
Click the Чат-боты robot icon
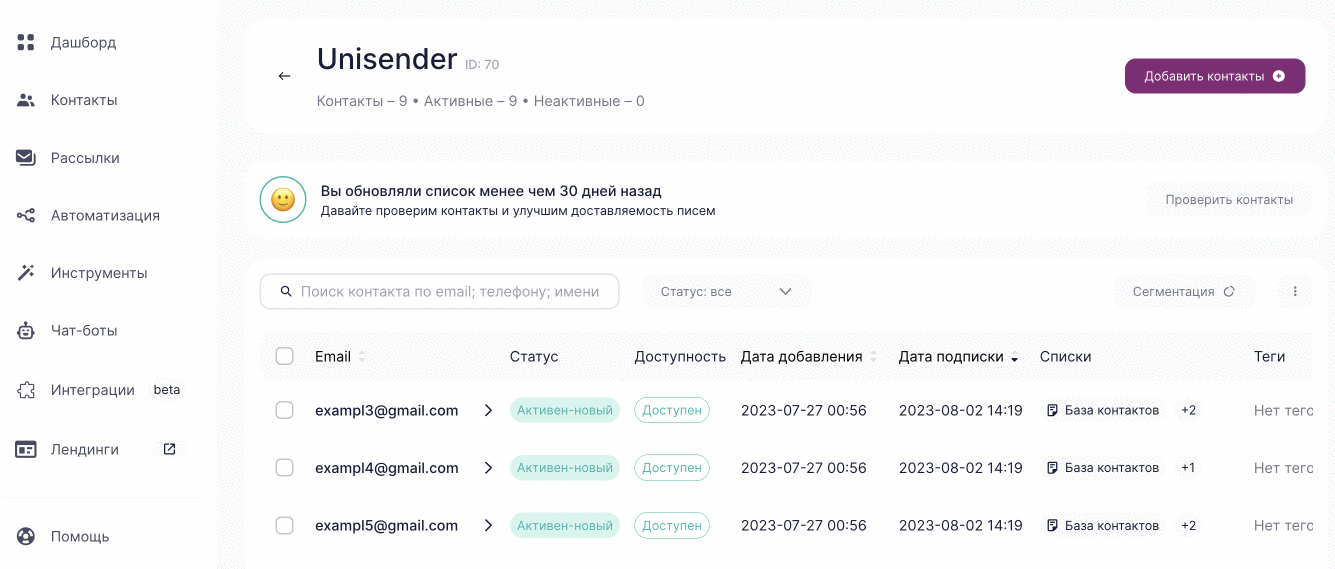click(26, 330)
